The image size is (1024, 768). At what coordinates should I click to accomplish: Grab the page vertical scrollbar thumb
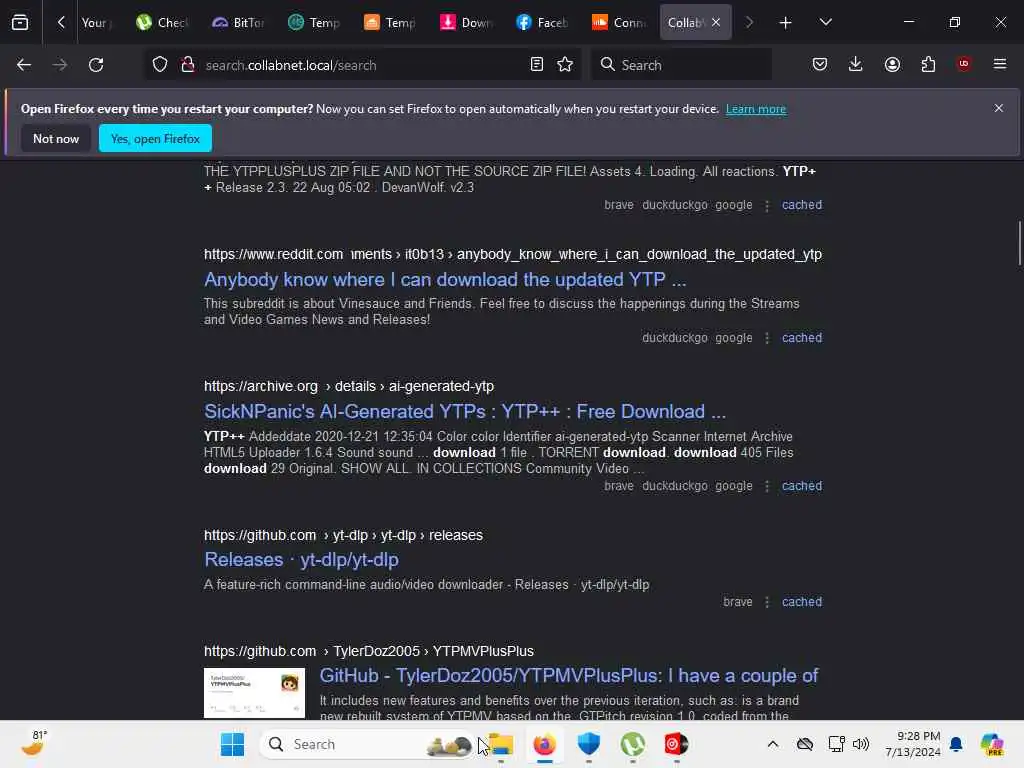(1019, 243)
